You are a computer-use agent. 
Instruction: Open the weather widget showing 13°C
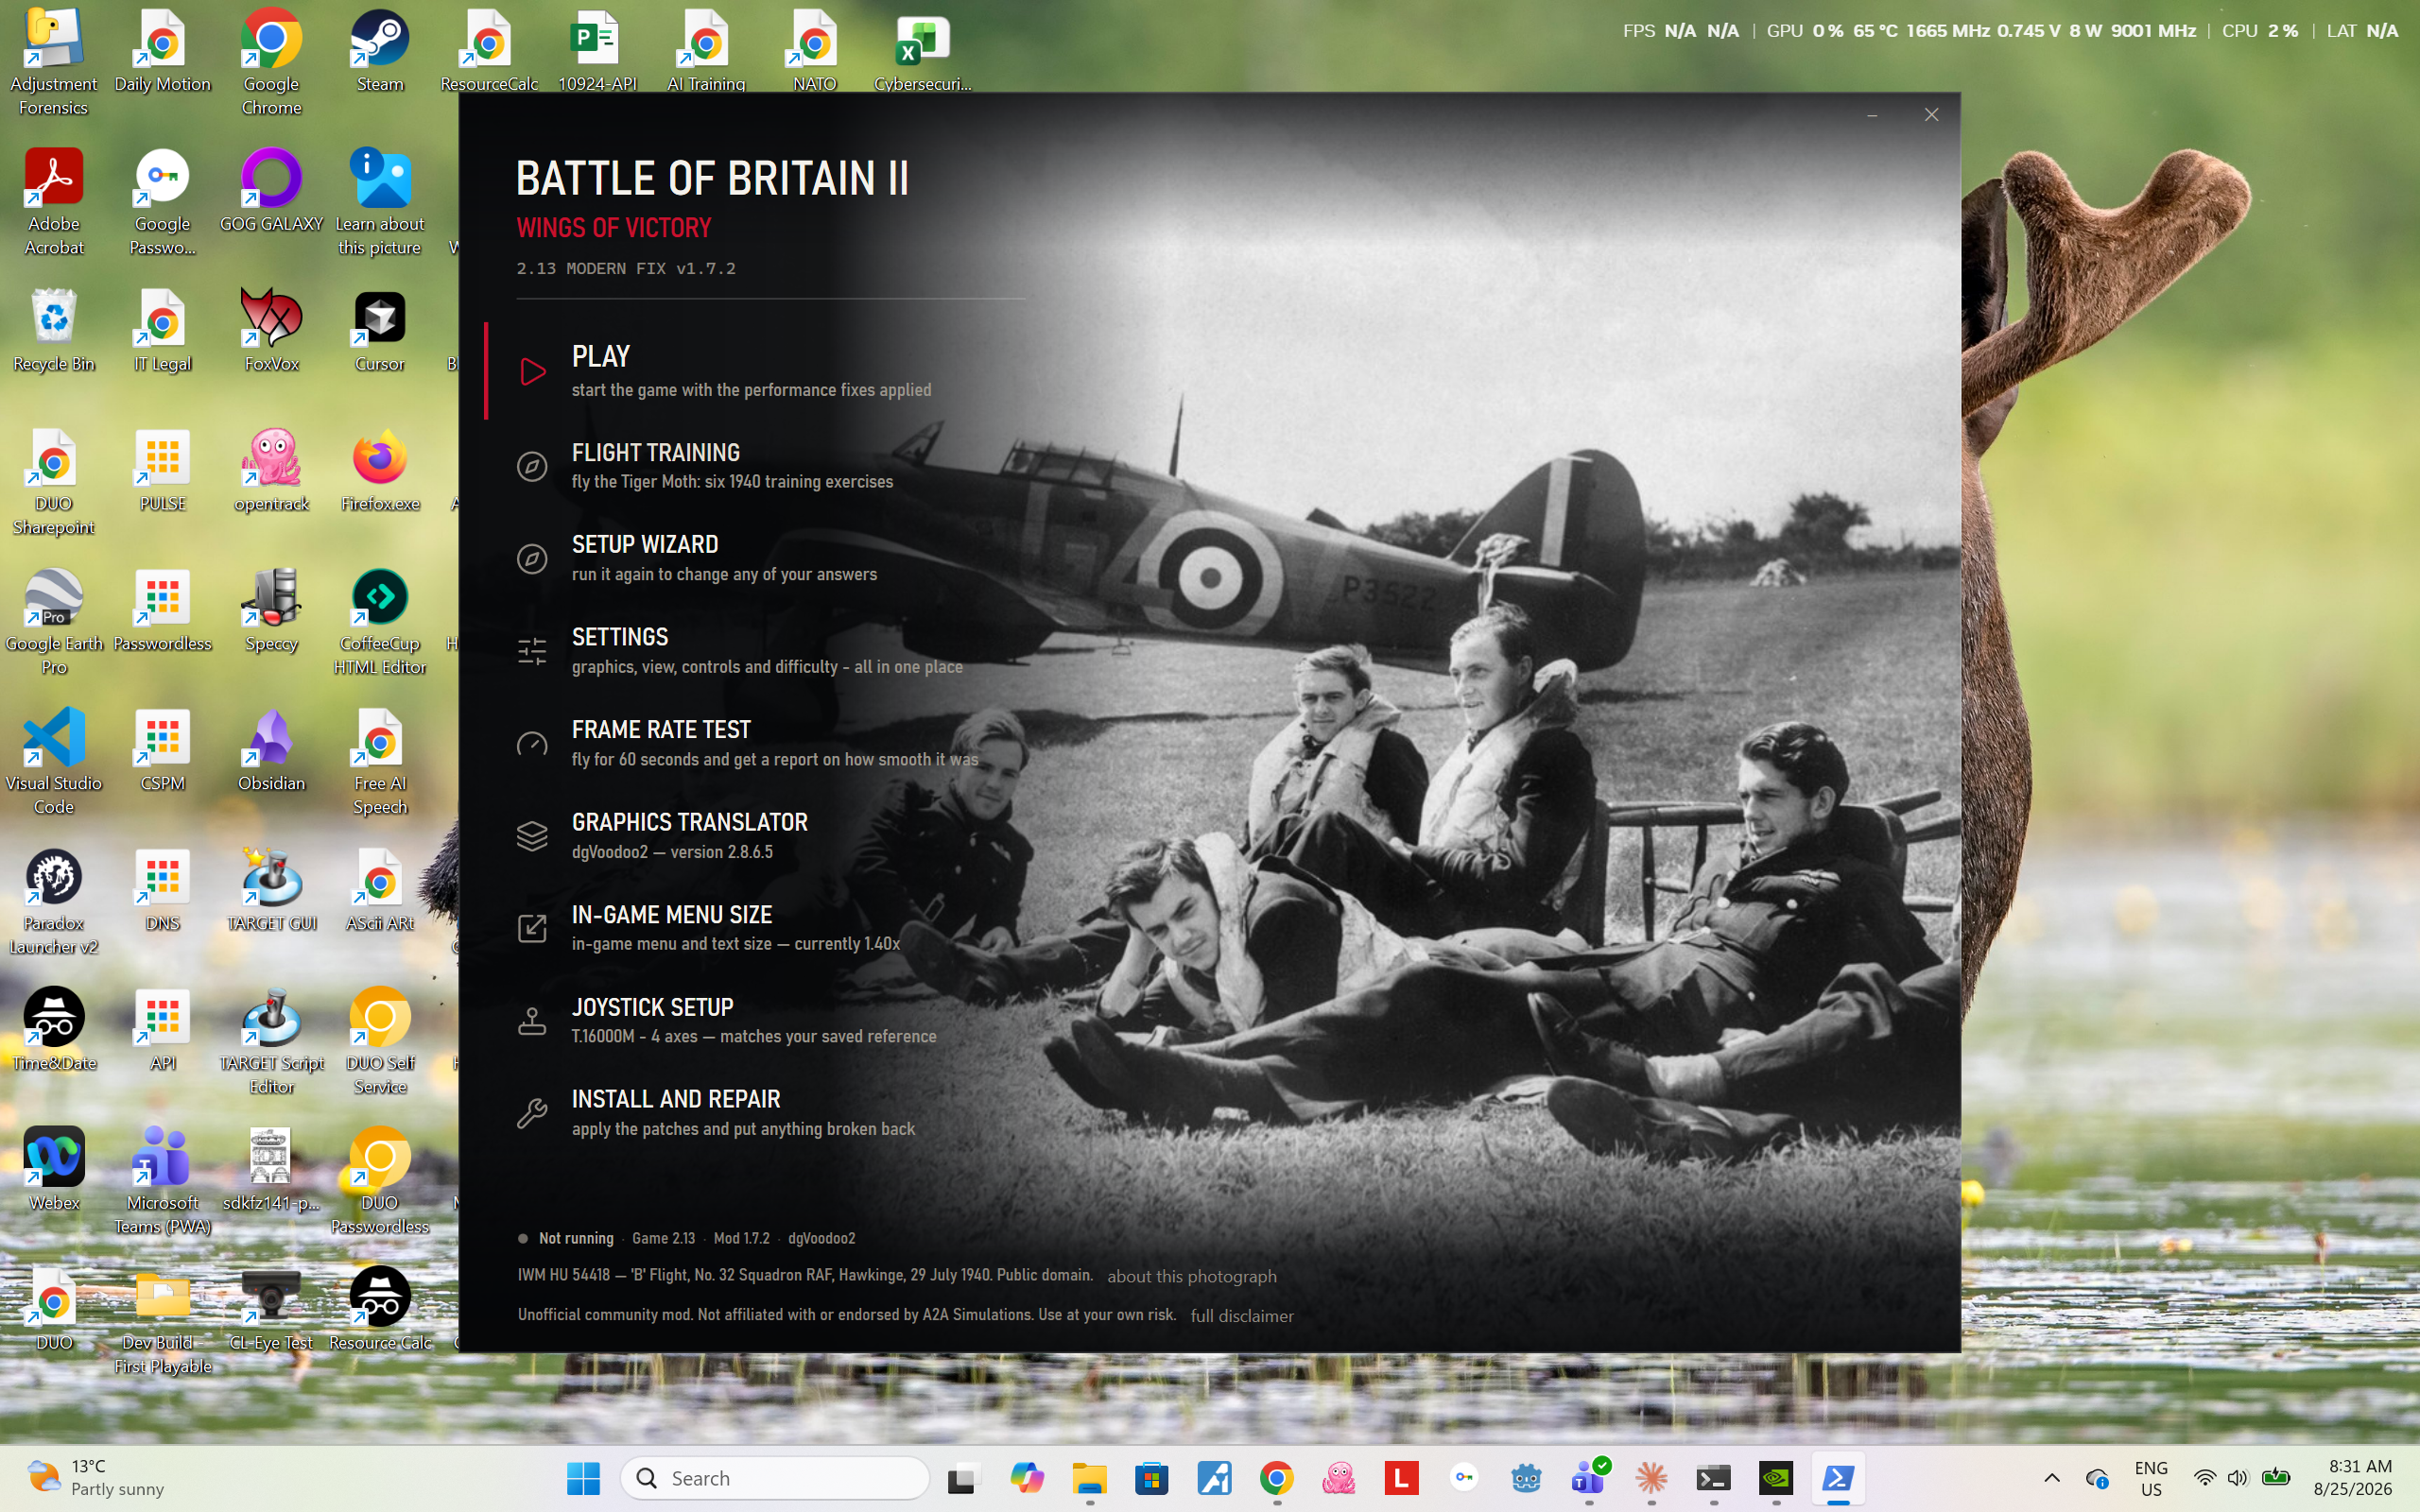click(98, 1478)
